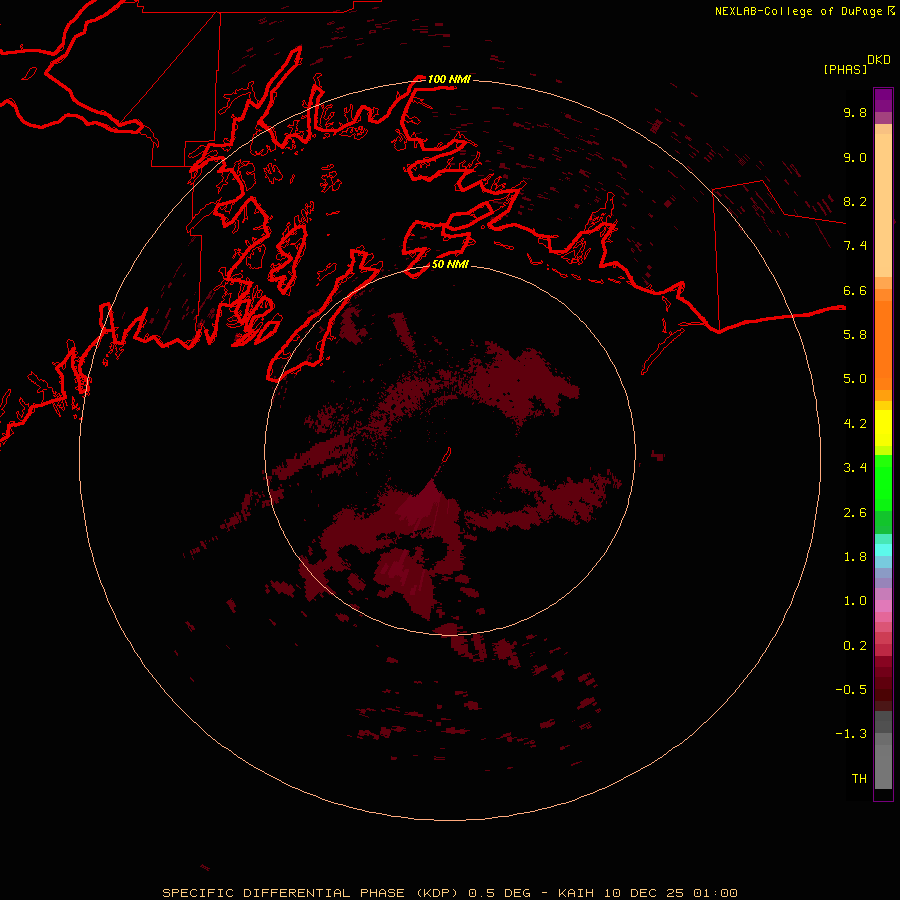Select the 2.6 legend value
The image size is (900, 900).
point(855,513)
